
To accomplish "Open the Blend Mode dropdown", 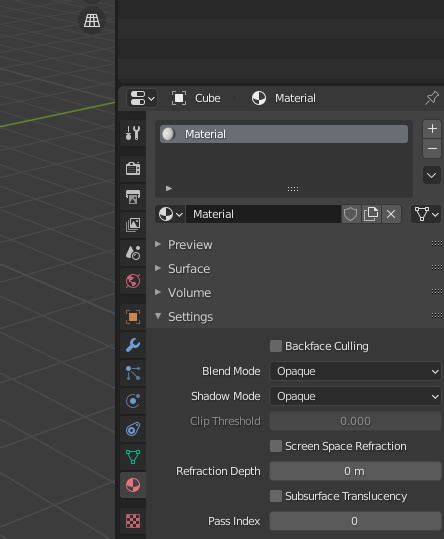I will (355, 371).
